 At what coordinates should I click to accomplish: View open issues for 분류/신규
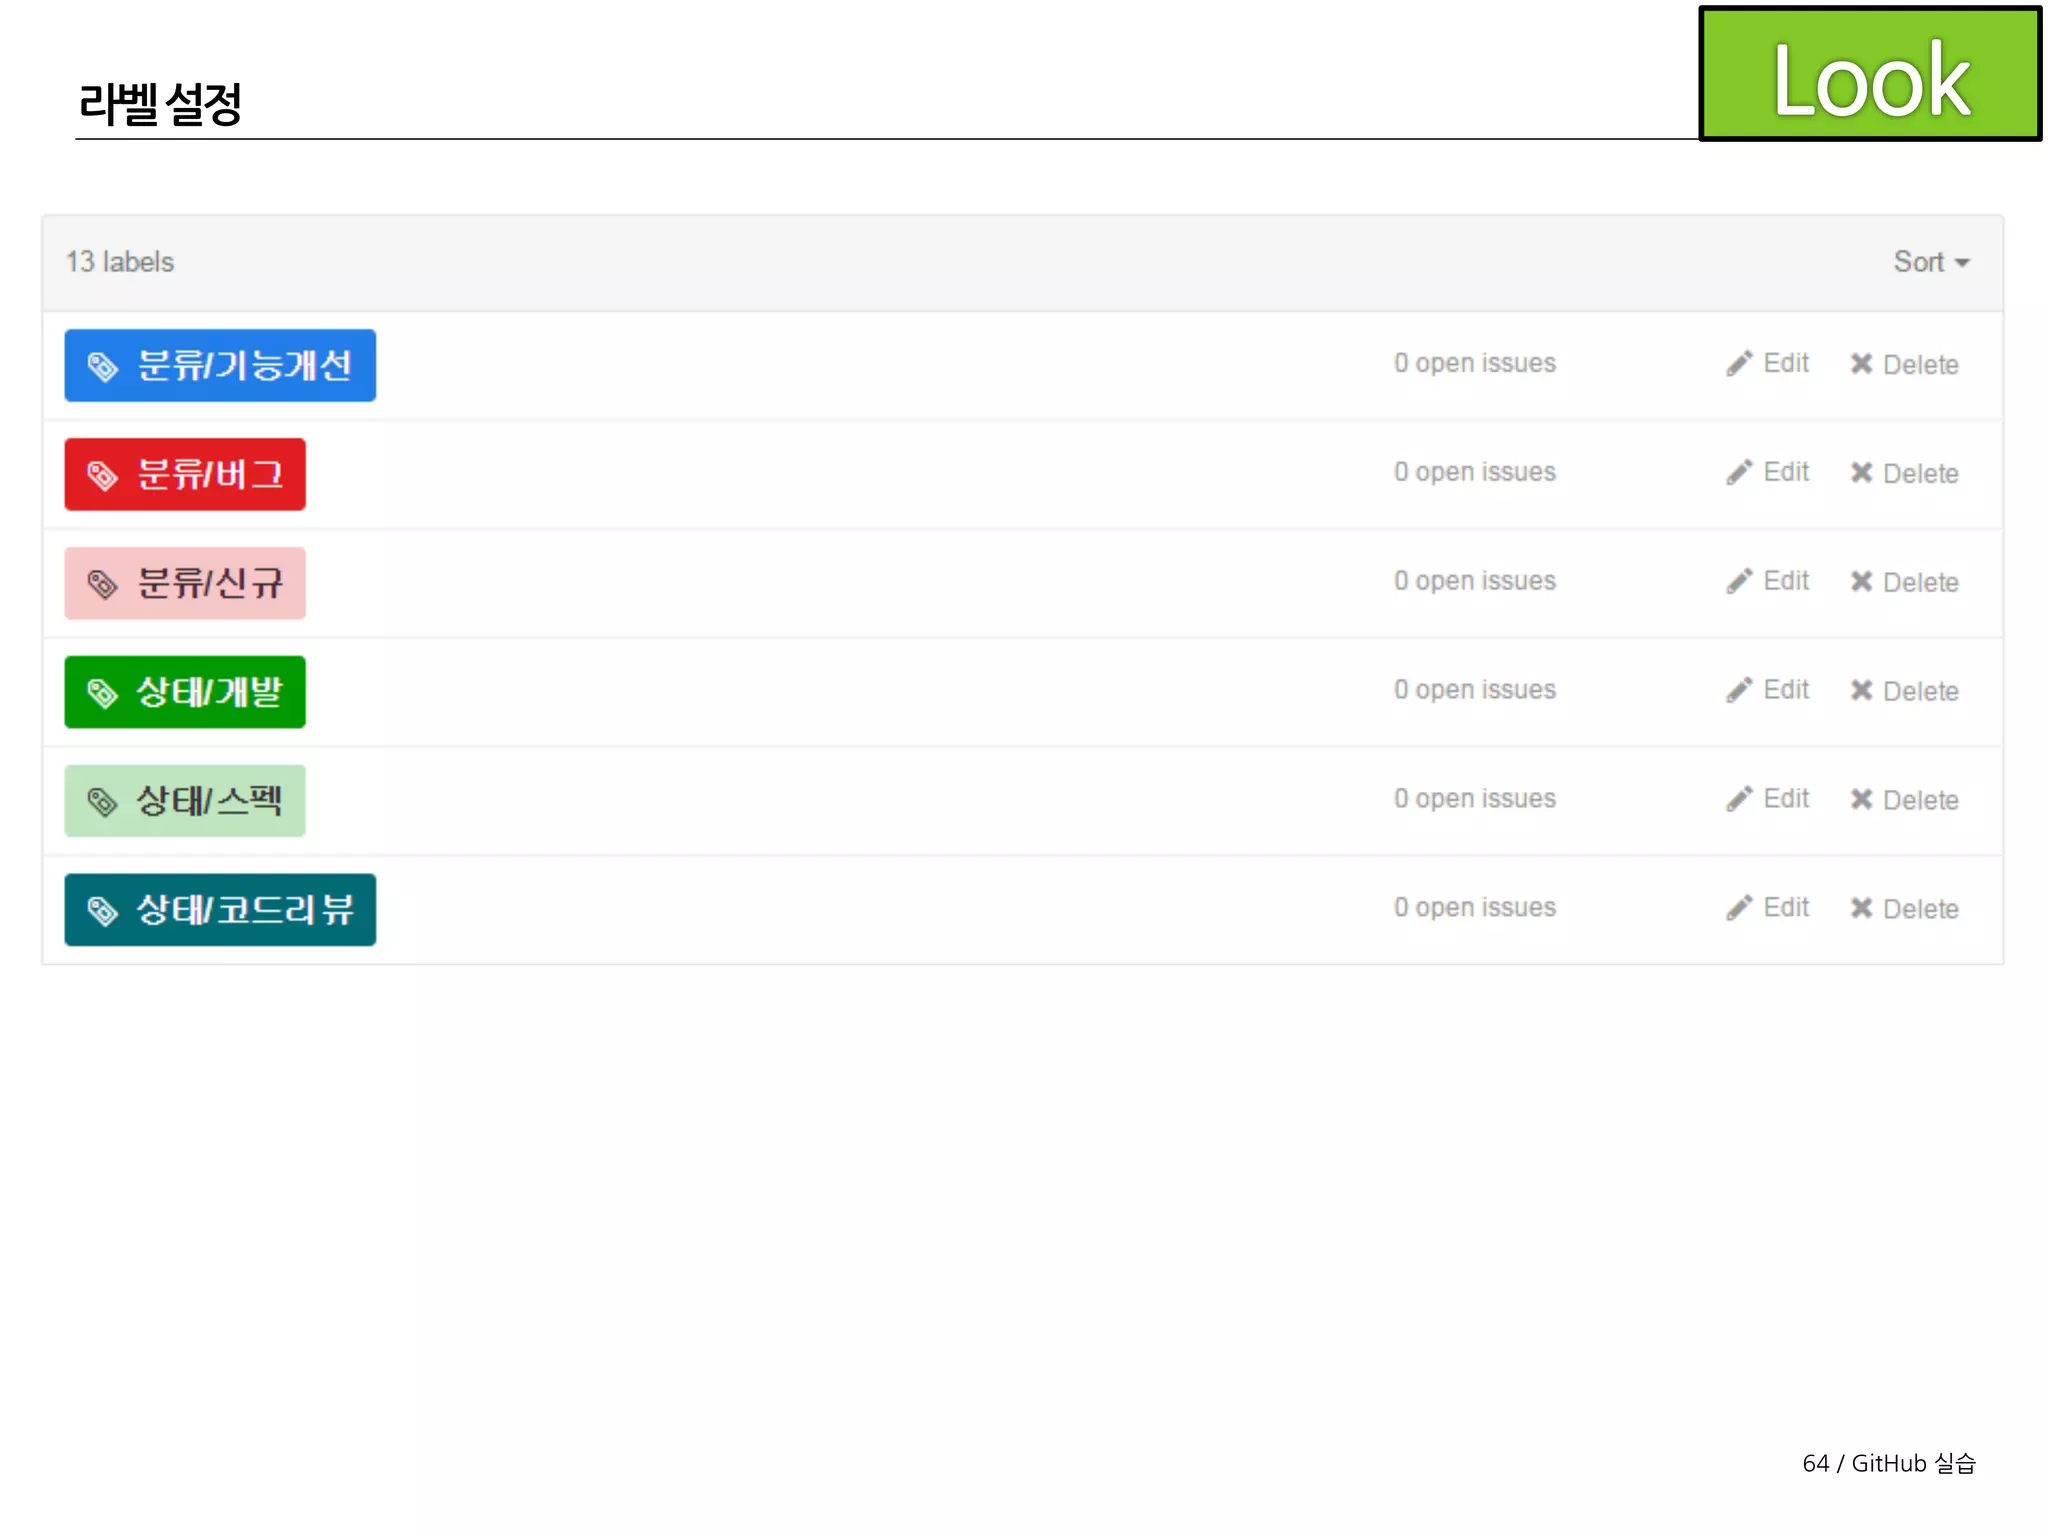pos(1475,581)
